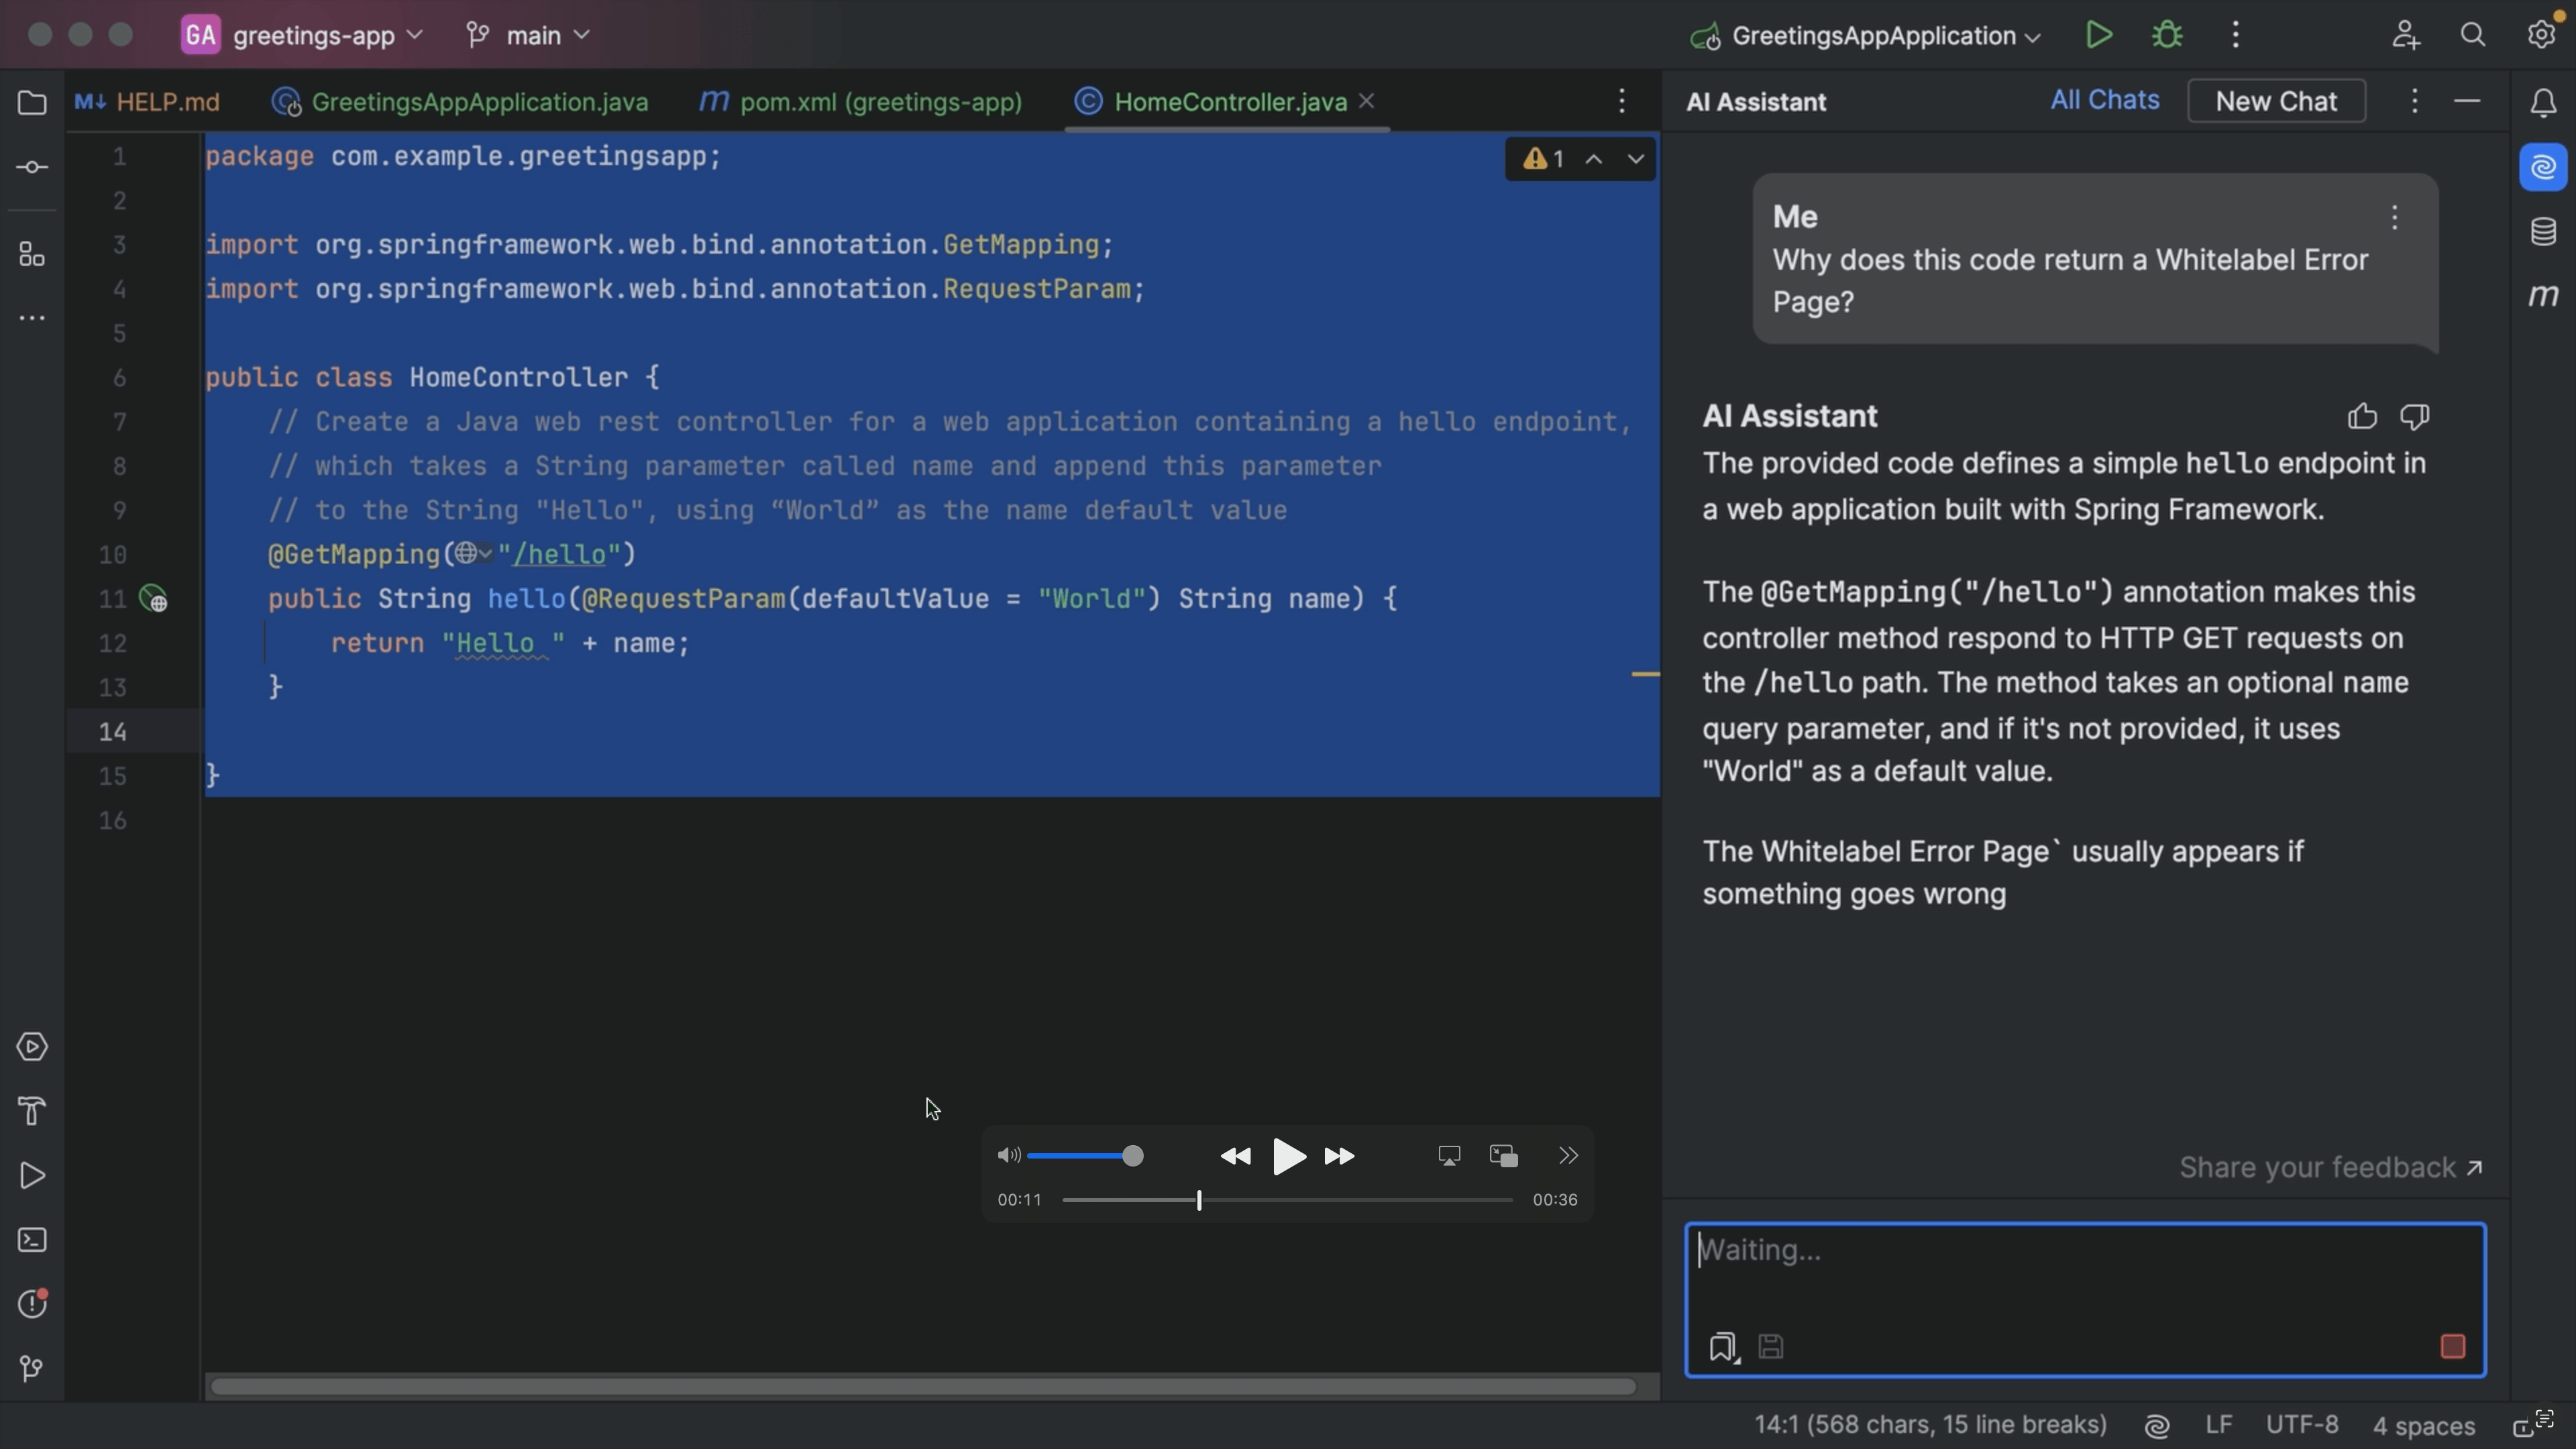Image resolution: width=2576 pixels, height=1449 pixels.
Task: Like the AI Assistant response
Action: tap(2362, 416)
